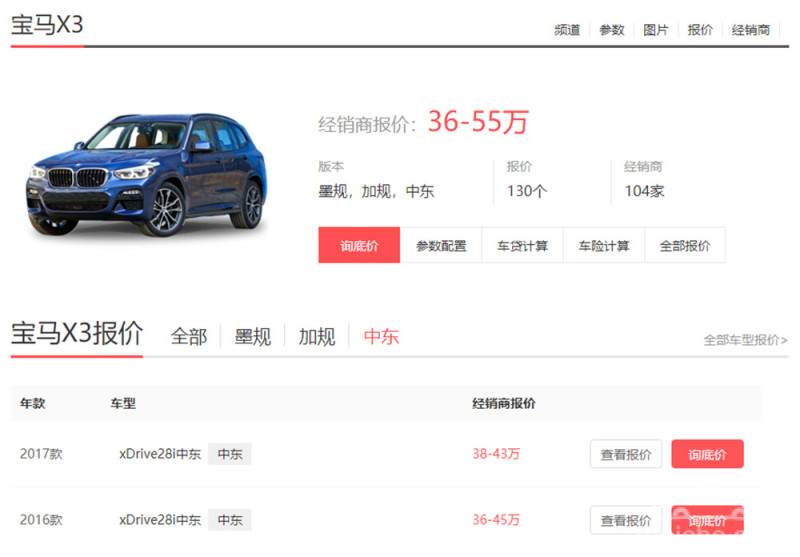Click the 版本 label

(x=331, y=166)
